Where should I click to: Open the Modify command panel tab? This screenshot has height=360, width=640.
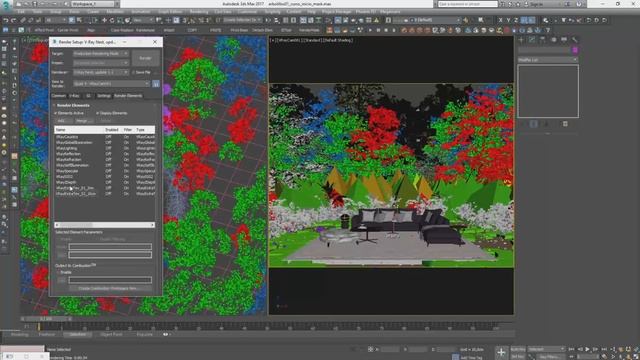532,40
